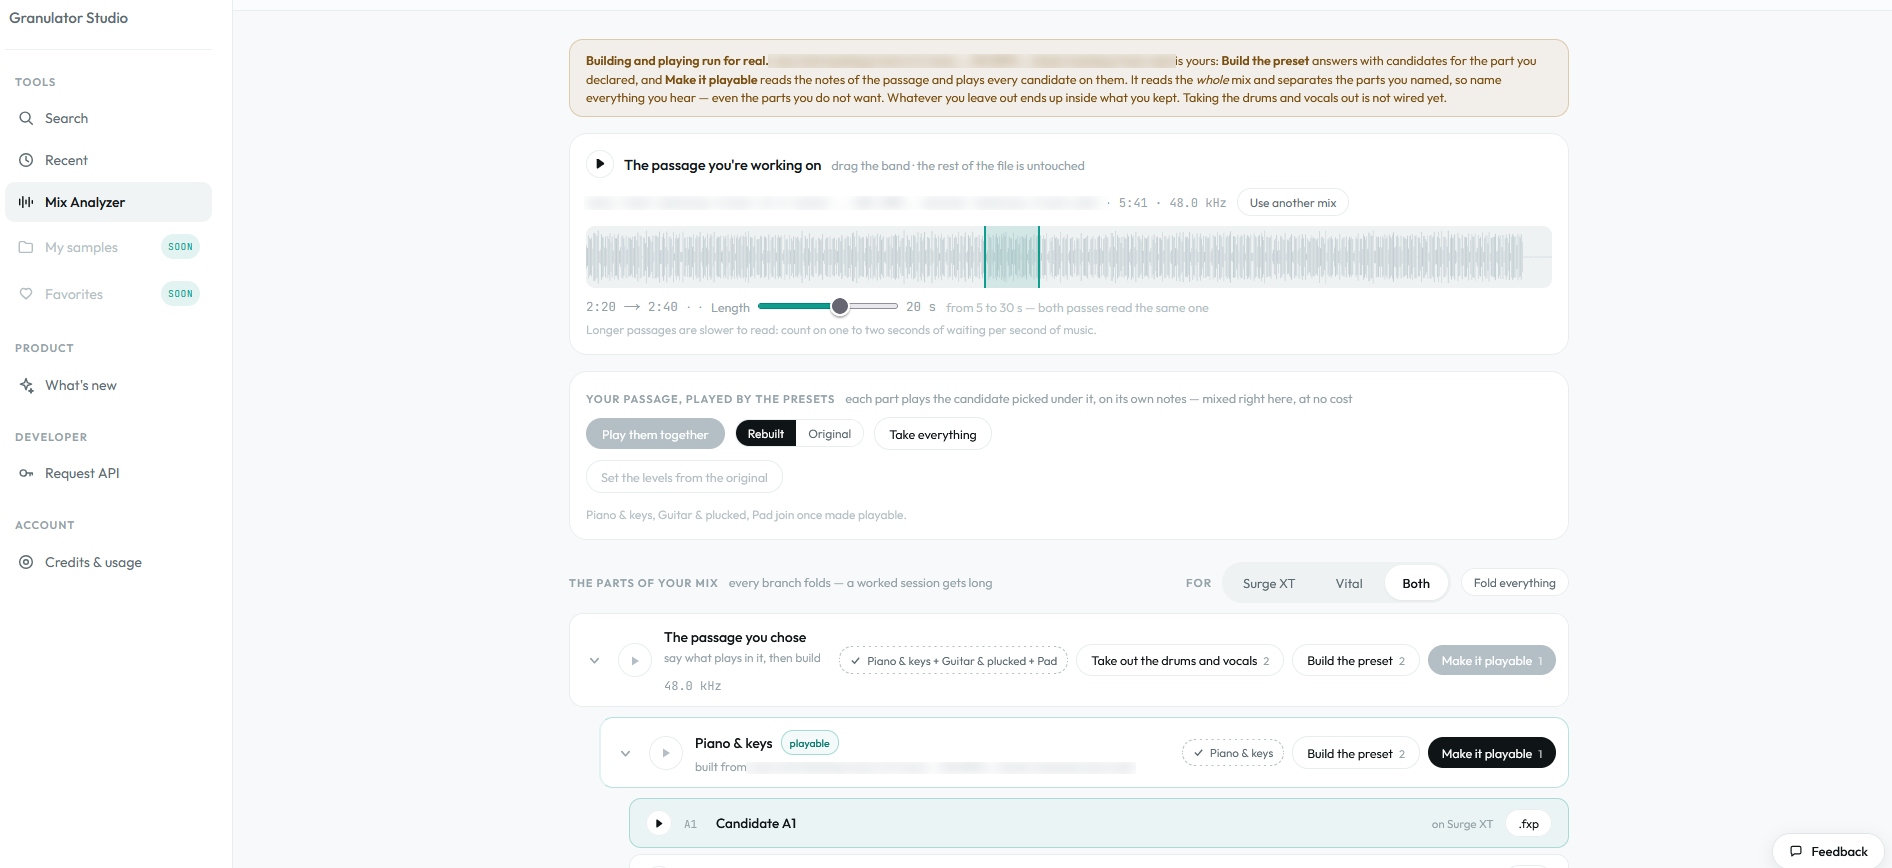This screenshot has height=868, width=1892.
Task: Click the Favorites heart icon
Action: (26, 294)
